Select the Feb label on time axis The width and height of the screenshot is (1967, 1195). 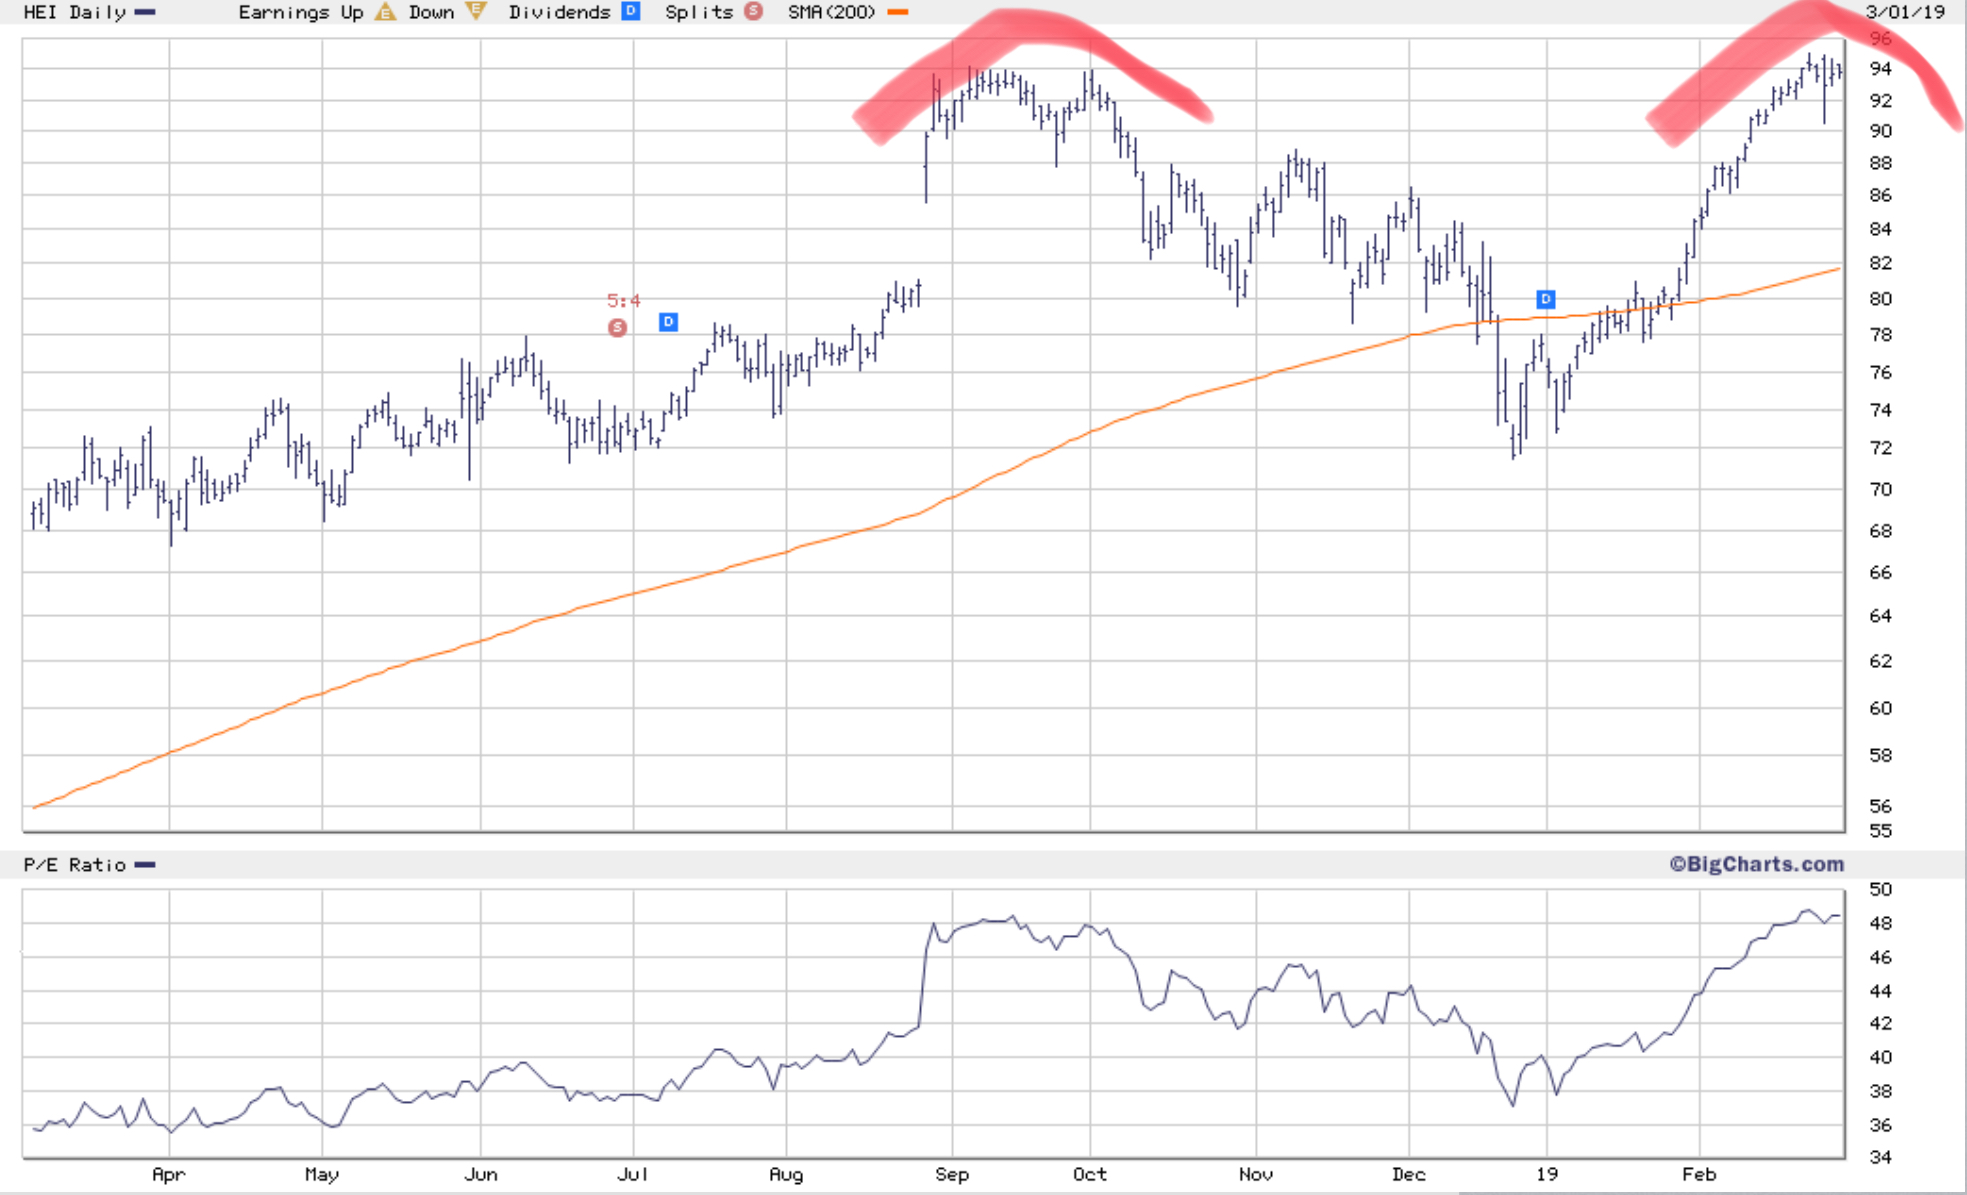click(x=1698, y=1174)
